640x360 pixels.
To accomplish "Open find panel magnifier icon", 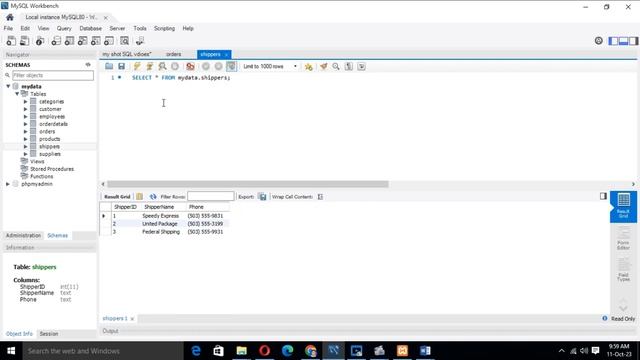I will click(336, 66).
